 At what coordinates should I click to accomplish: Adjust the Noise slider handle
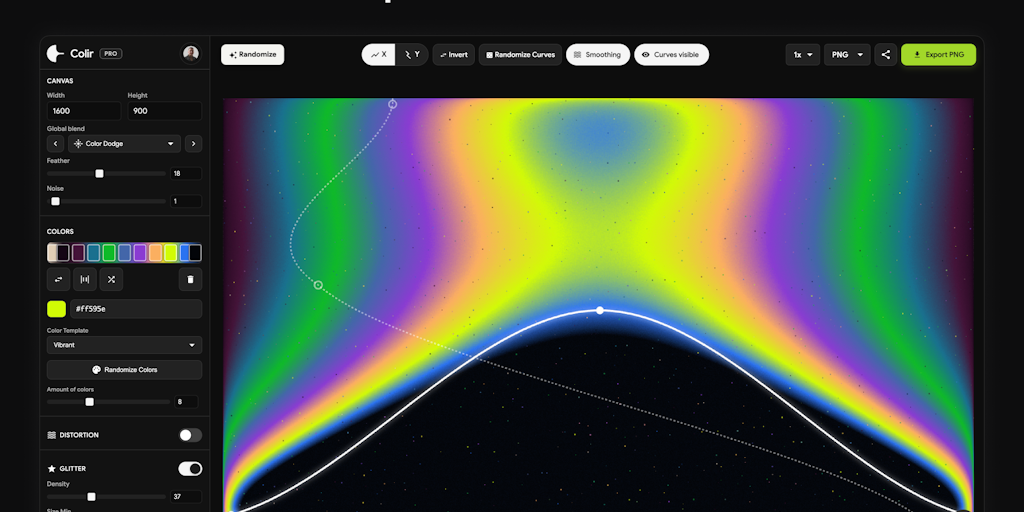(56, 201)
